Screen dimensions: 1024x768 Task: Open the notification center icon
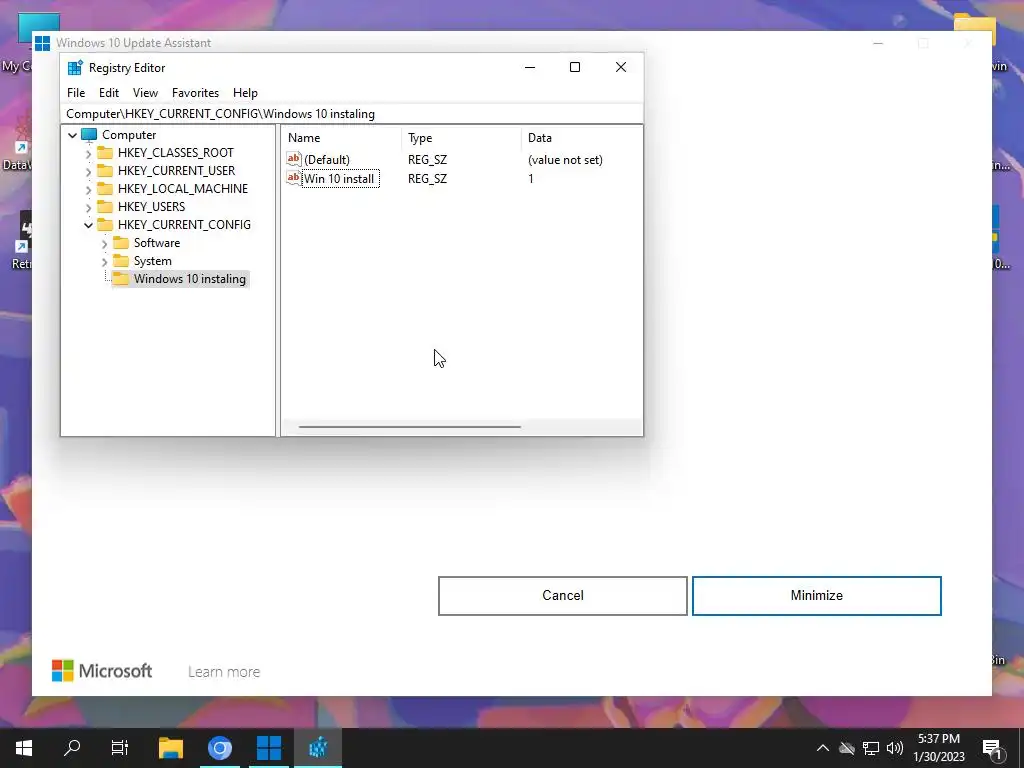pyautogui.click(x=992, y=748)
